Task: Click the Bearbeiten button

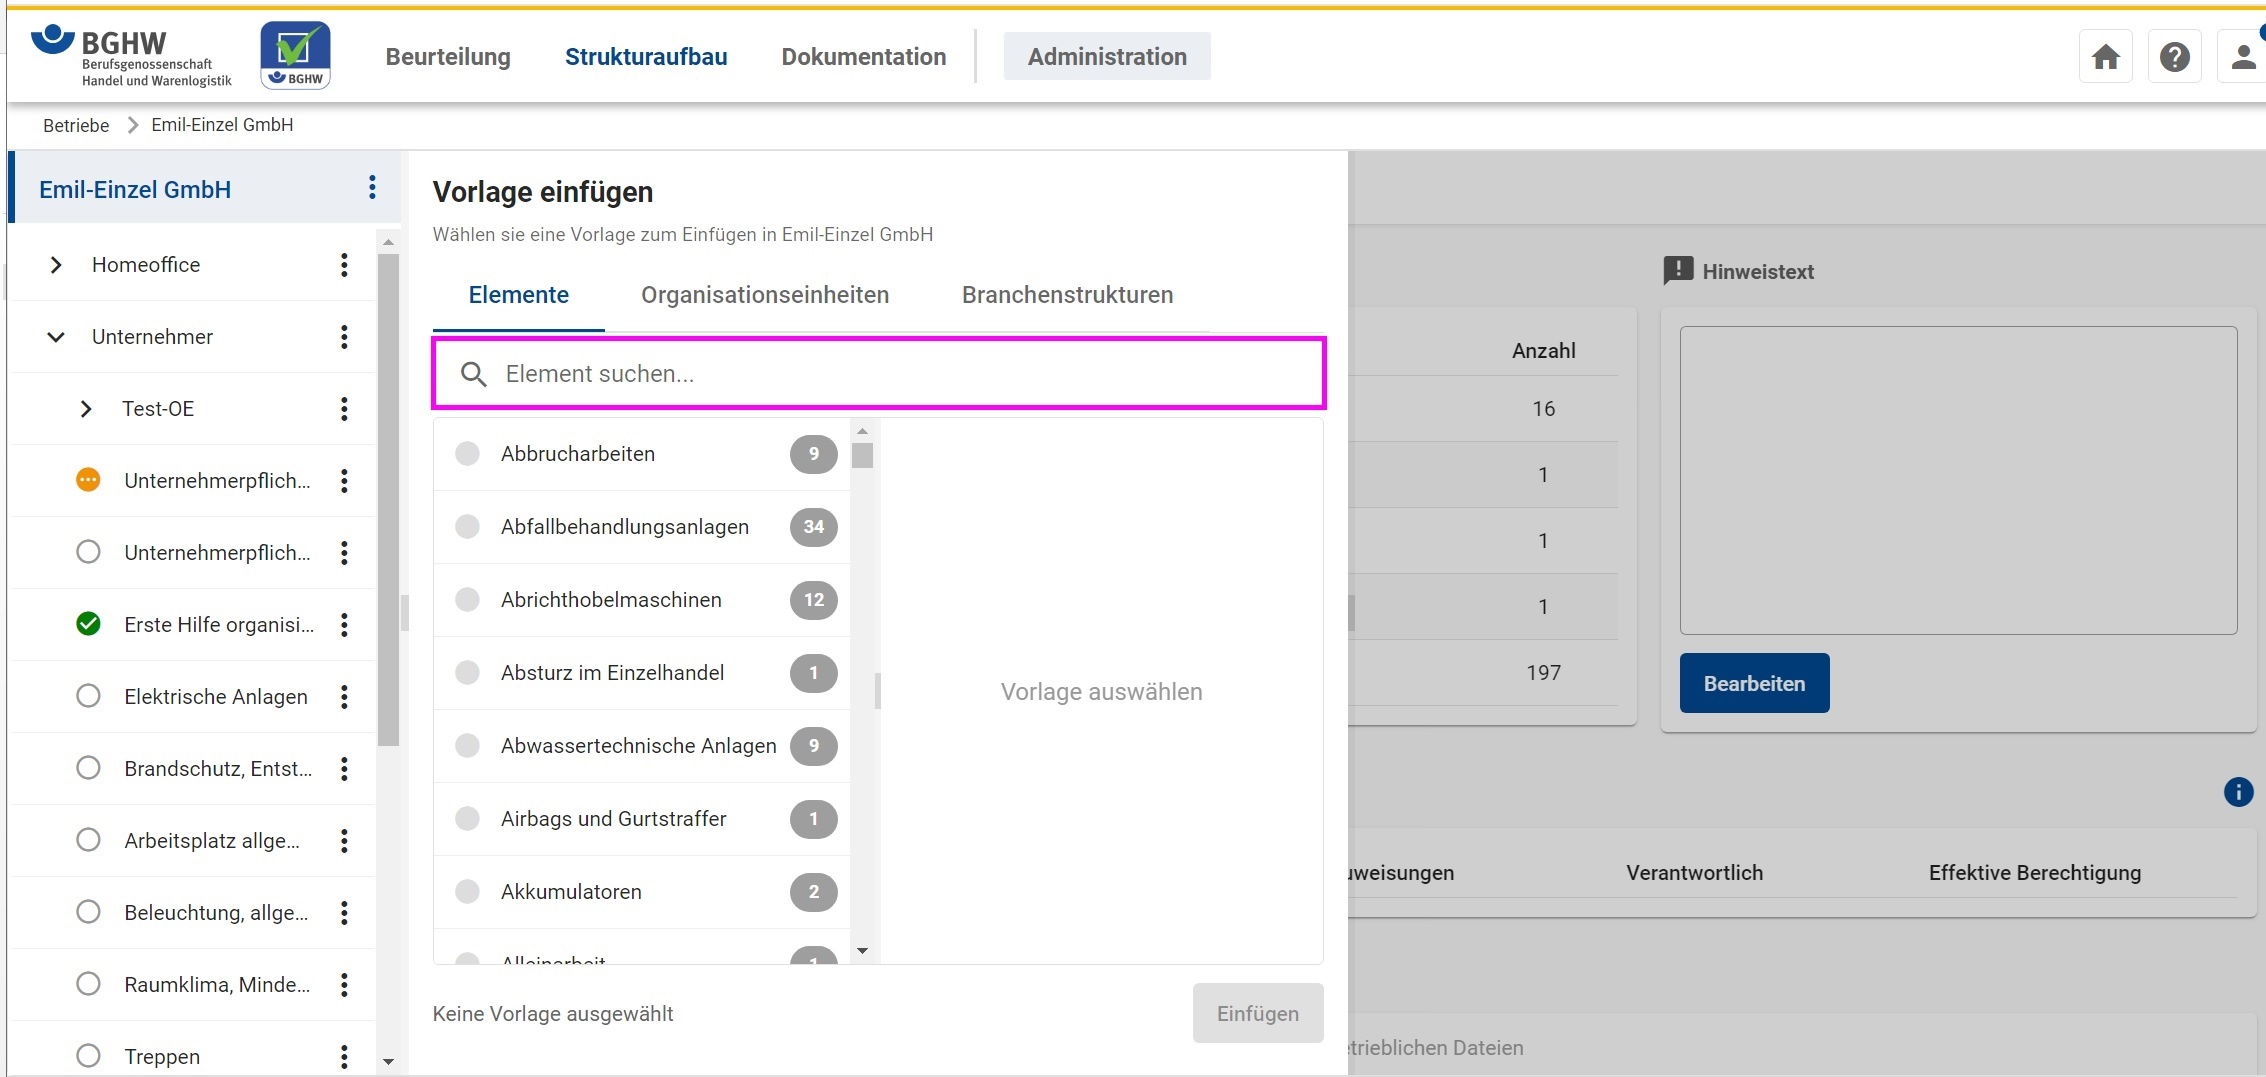Action: click(x=1754, y=684)
